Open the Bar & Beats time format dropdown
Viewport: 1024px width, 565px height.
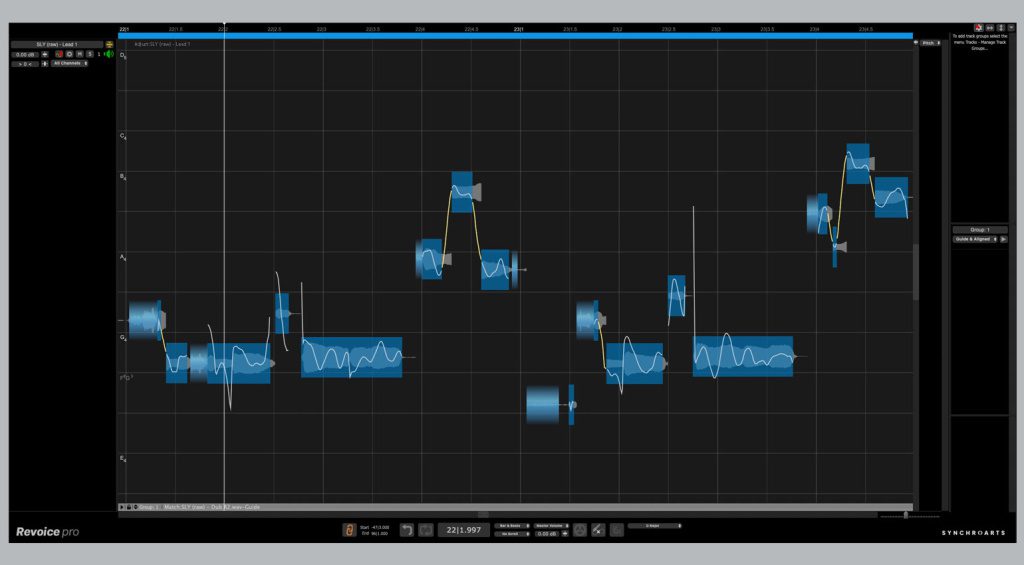click(511, 526)
